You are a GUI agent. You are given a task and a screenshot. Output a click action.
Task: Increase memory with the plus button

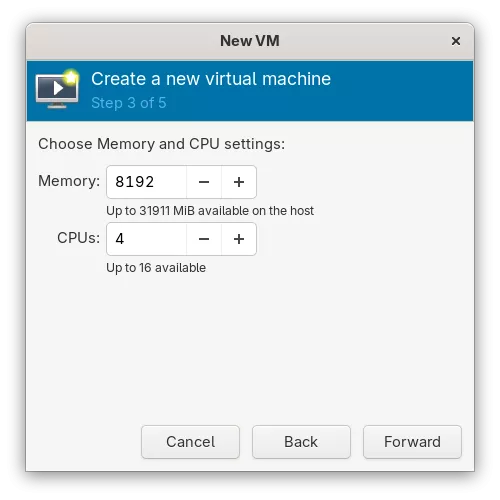[x=239, y=182]
